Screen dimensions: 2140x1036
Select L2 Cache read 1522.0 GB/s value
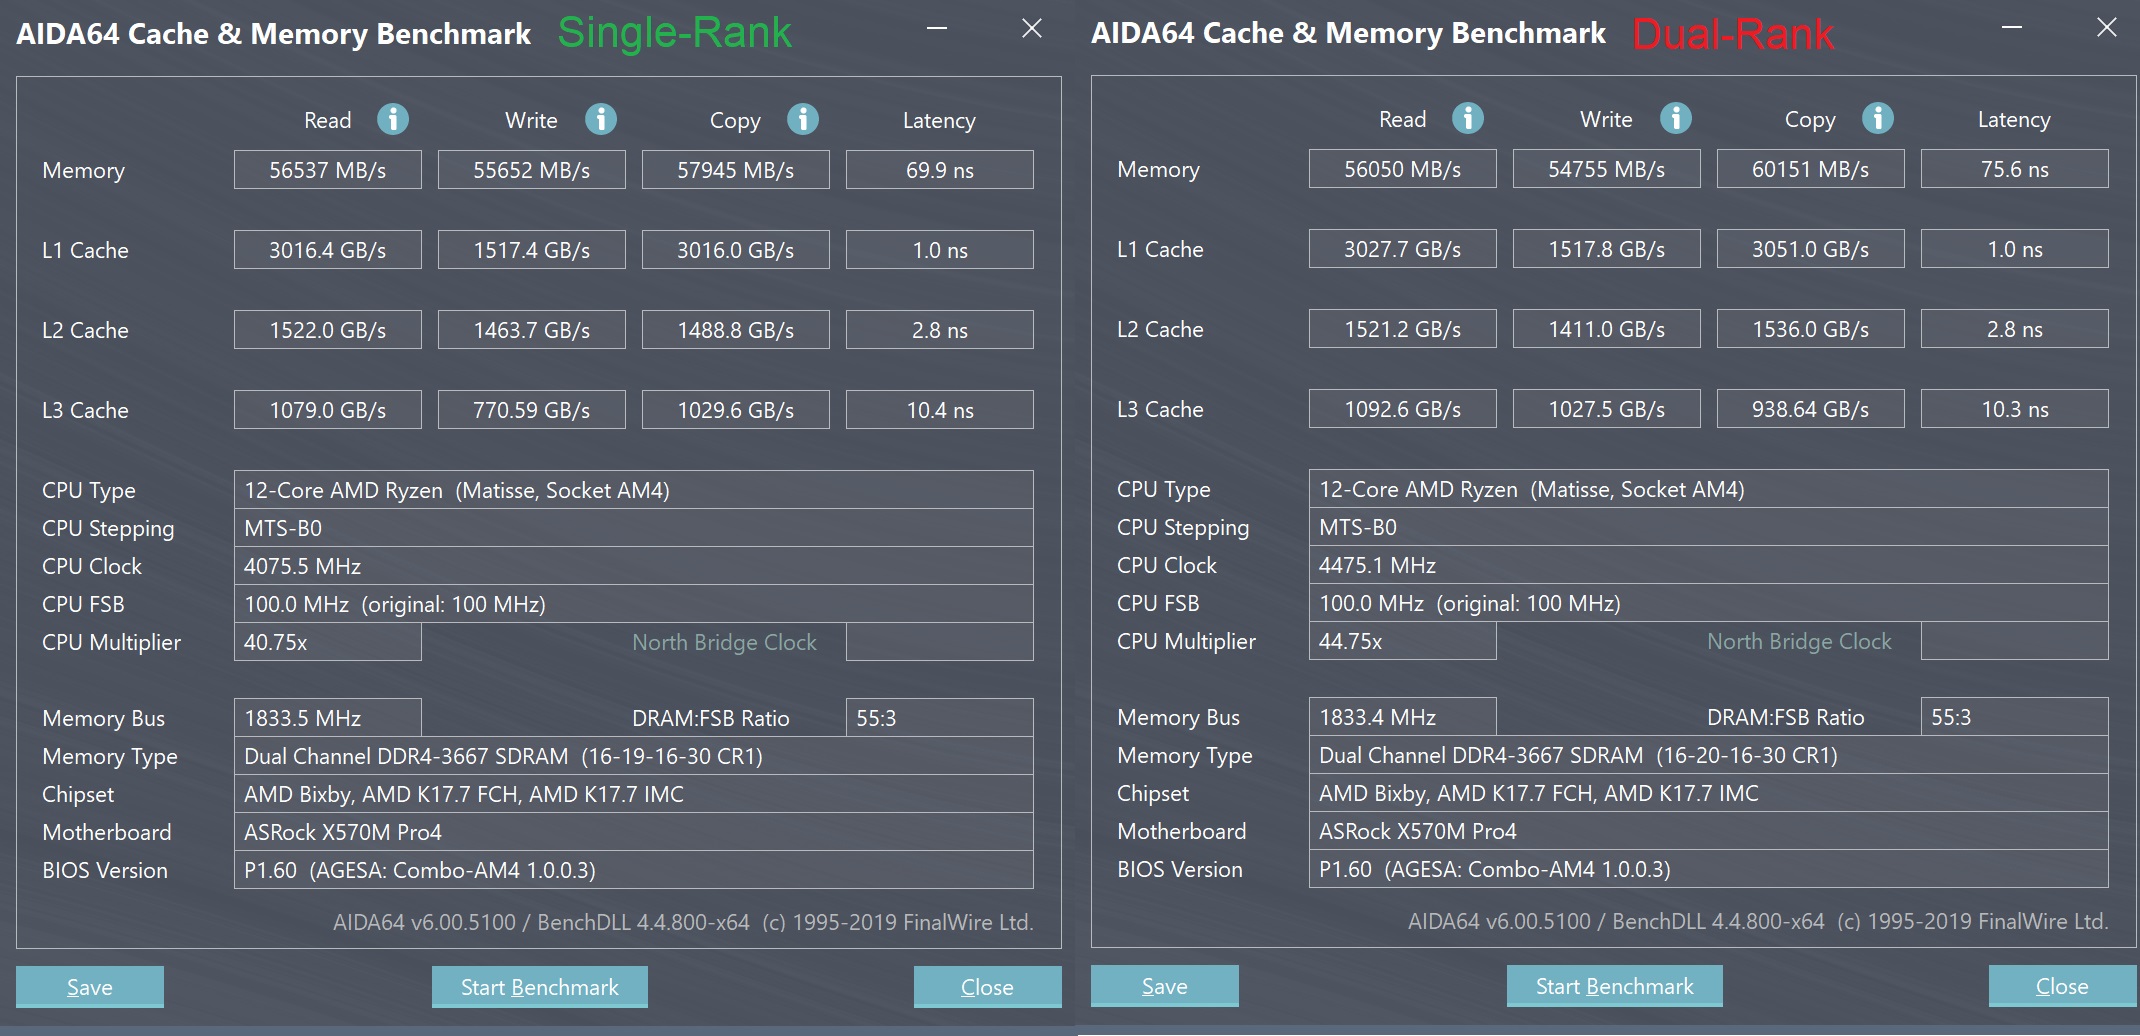(328, 330)
